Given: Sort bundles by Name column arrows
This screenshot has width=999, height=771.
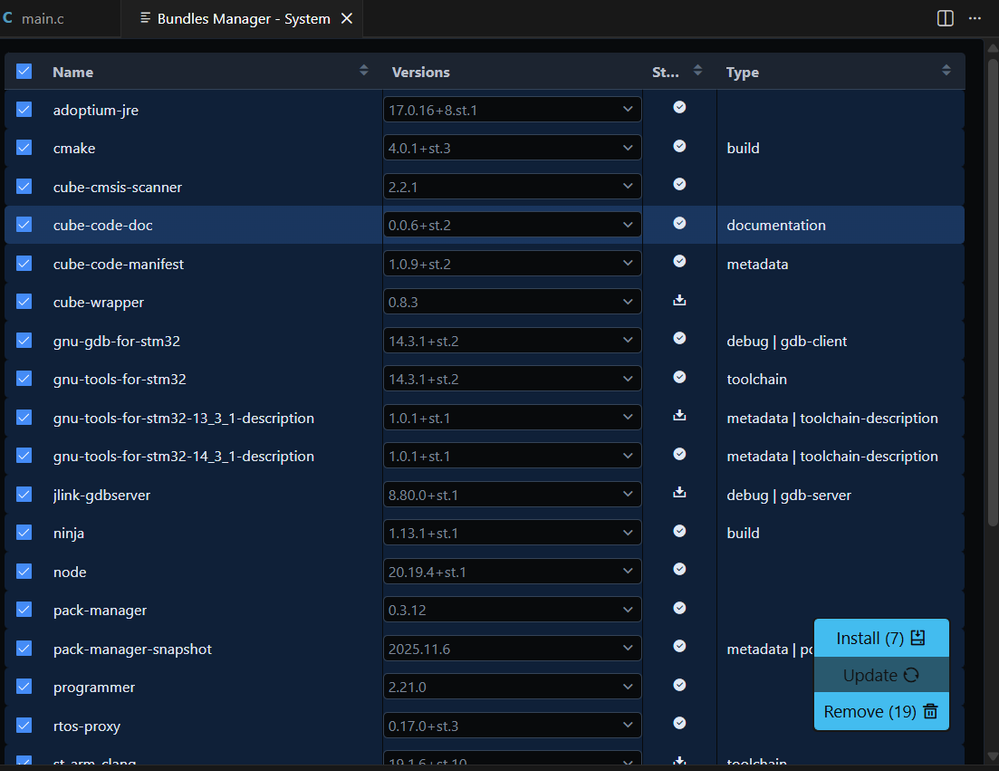Looking at the screenshot, I should pyautogui.click(x=363, y=71).
